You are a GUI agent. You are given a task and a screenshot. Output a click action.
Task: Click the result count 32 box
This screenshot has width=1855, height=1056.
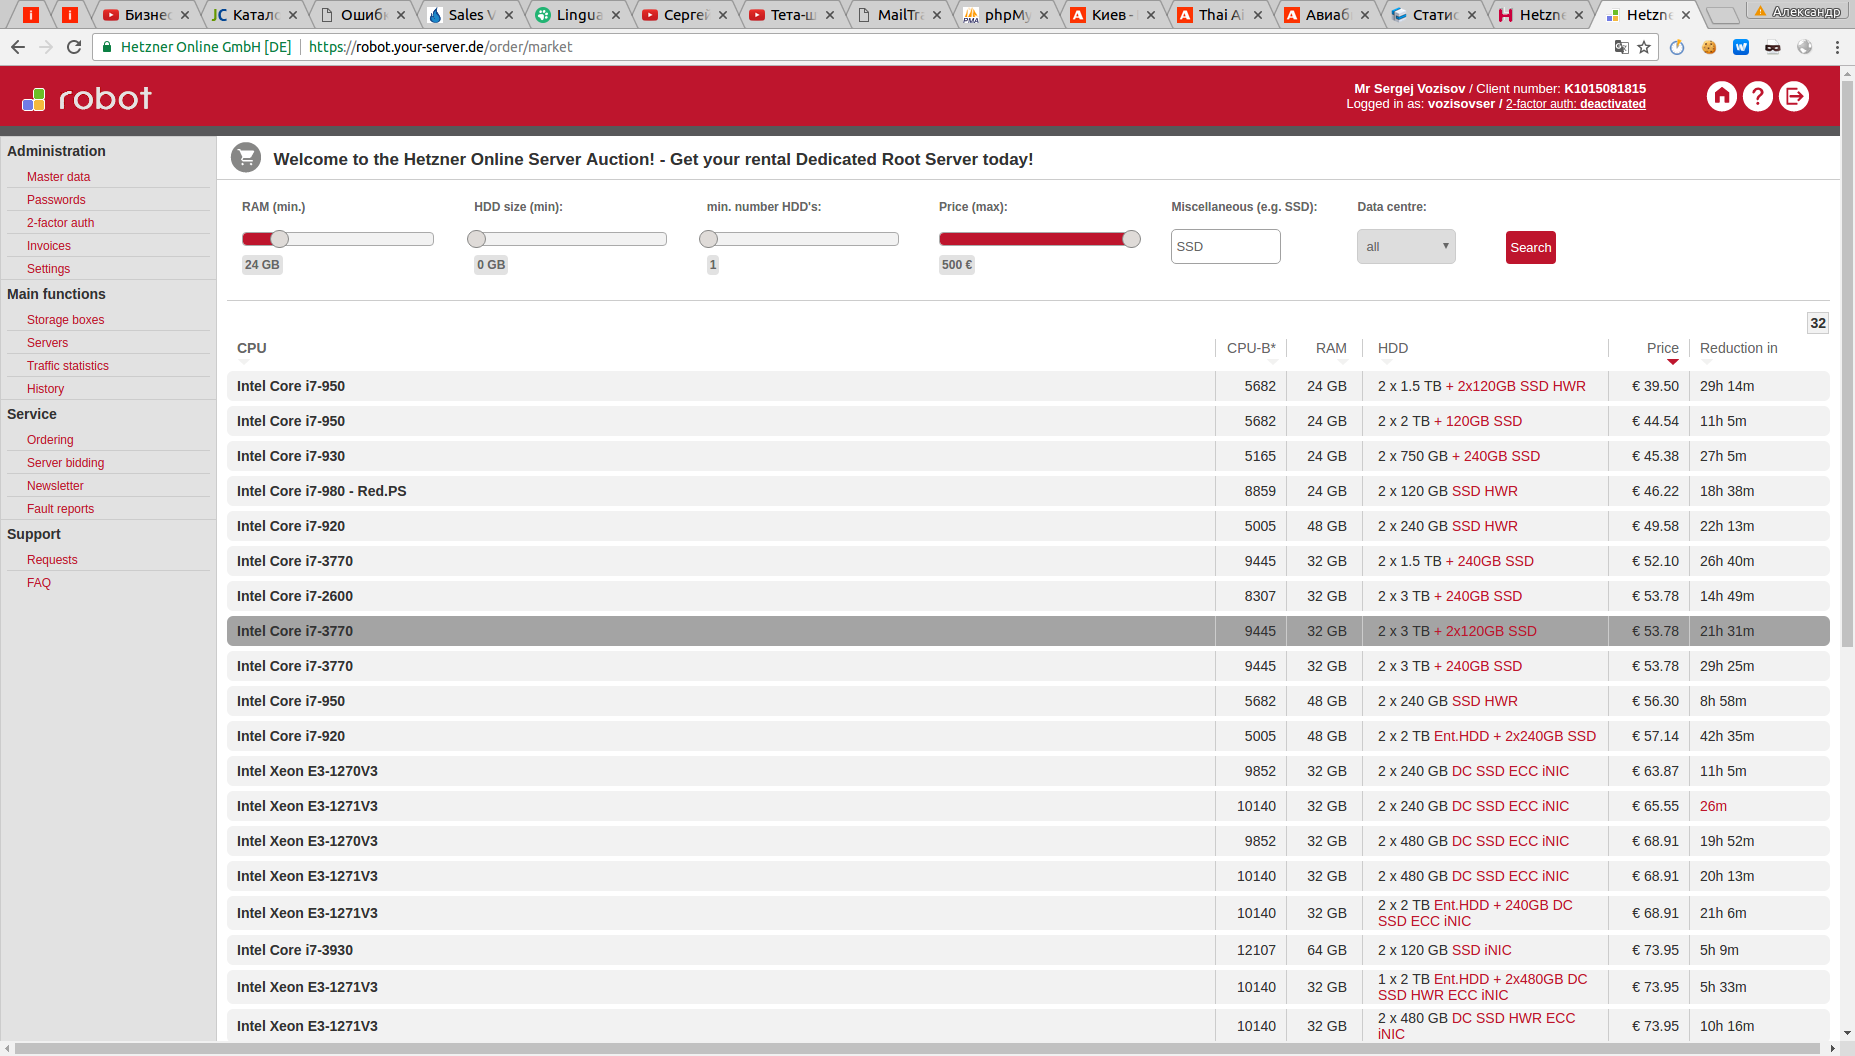[x=1818, y=323]
